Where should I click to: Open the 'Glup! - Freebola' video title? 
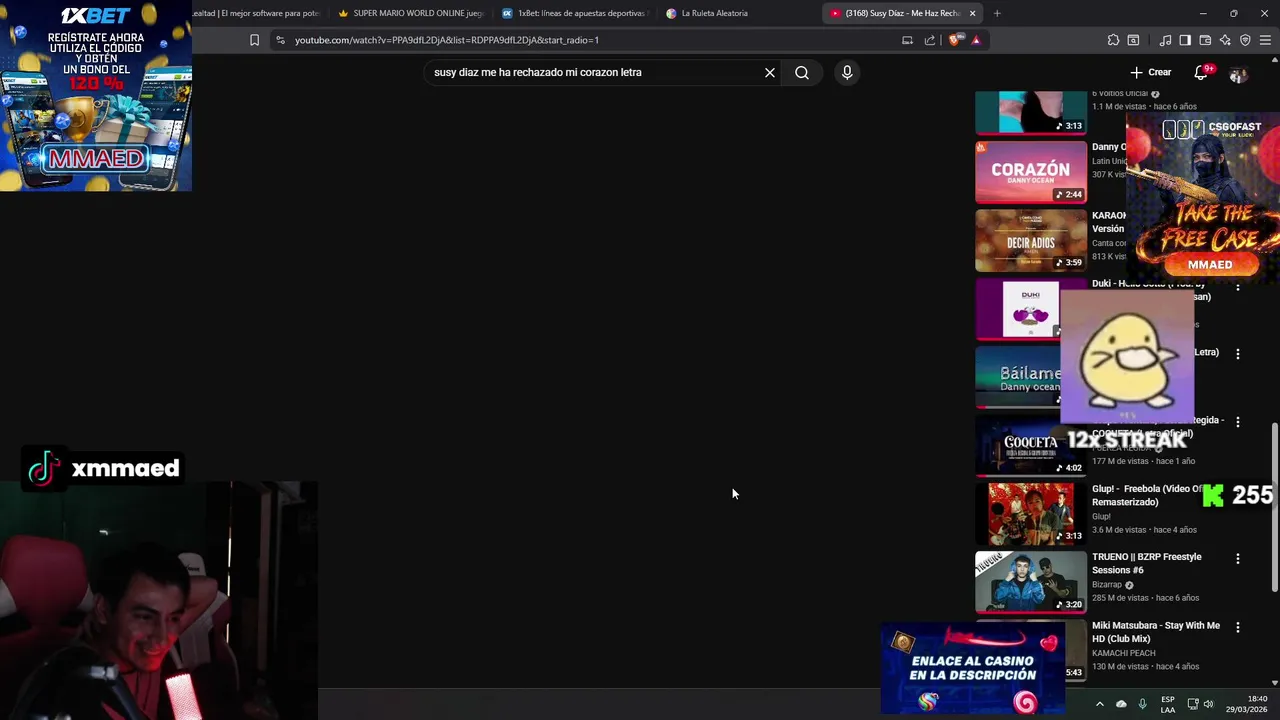tap(1146, 495)
